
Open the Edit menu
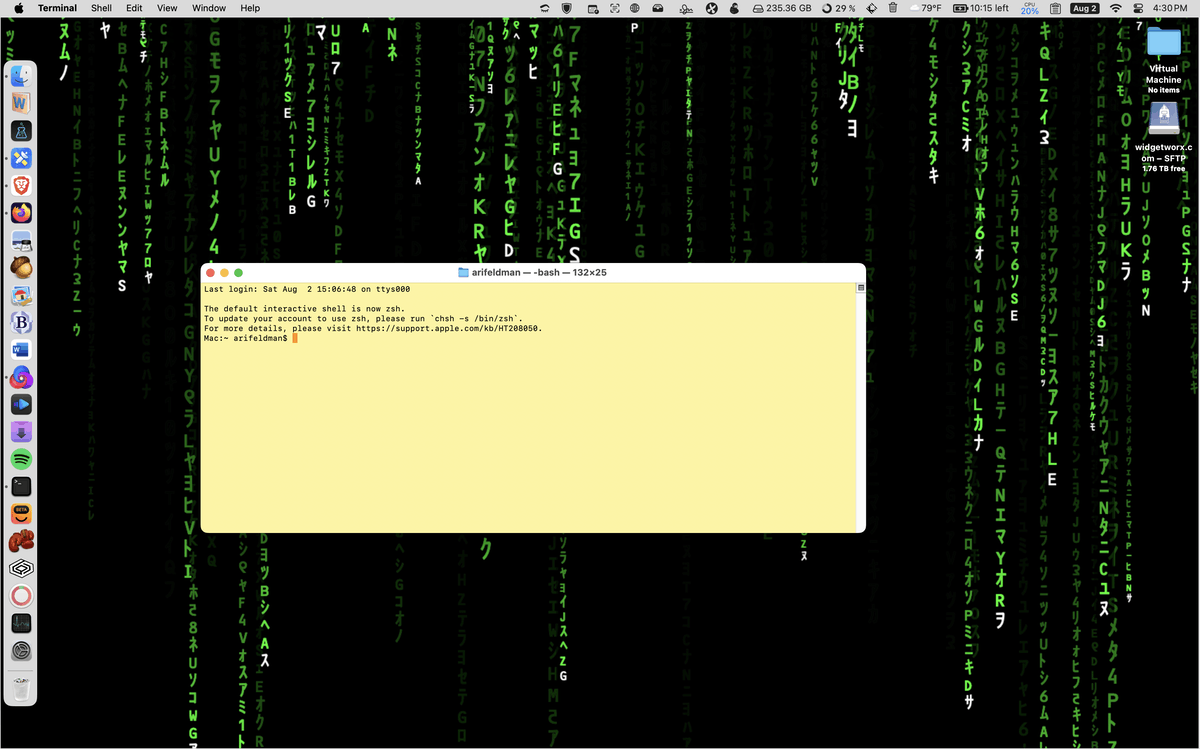tap(134, 8)
